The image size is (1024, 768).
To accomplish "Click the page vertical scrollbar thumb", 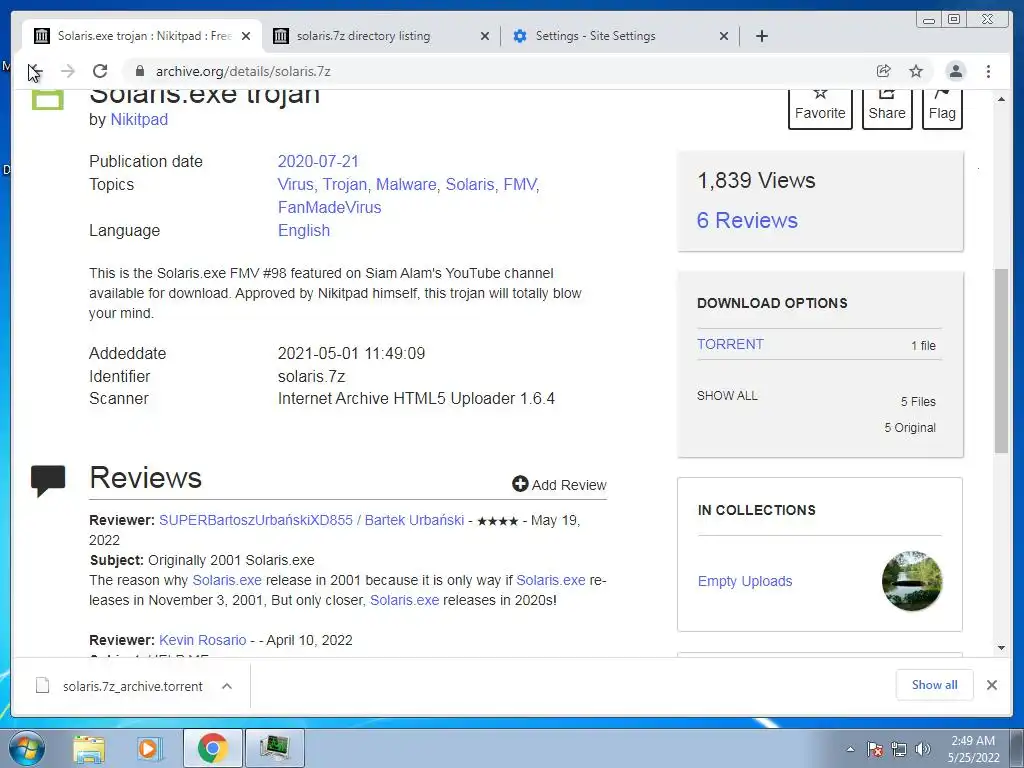I will pyautogui.click(x=1001, y=360).
